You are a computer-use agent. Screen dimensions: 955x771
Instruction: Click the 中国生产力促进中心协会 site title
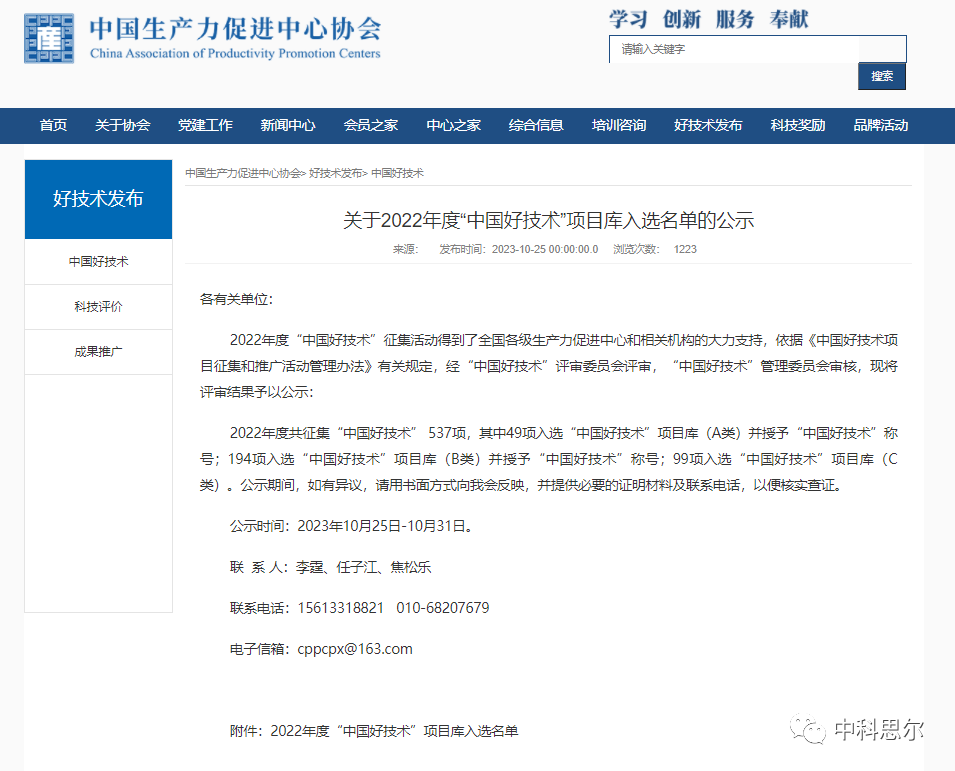(236, 29)
